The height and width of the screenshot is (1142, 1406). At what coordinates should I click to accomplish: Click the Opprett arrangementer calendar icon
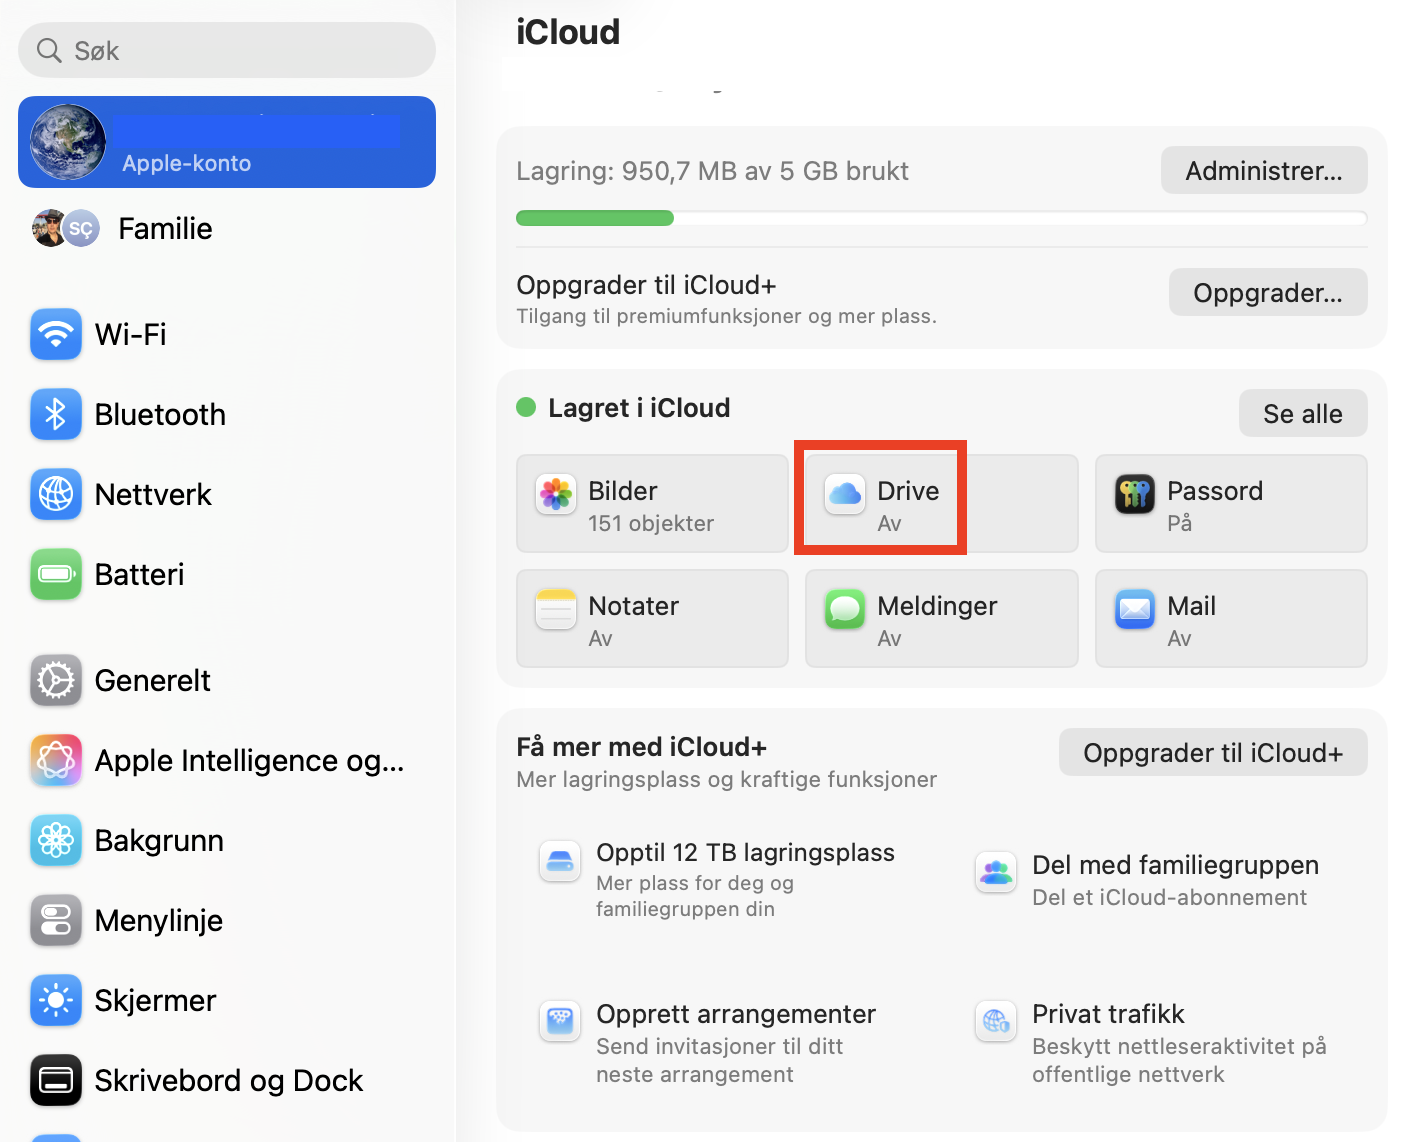560,1021
